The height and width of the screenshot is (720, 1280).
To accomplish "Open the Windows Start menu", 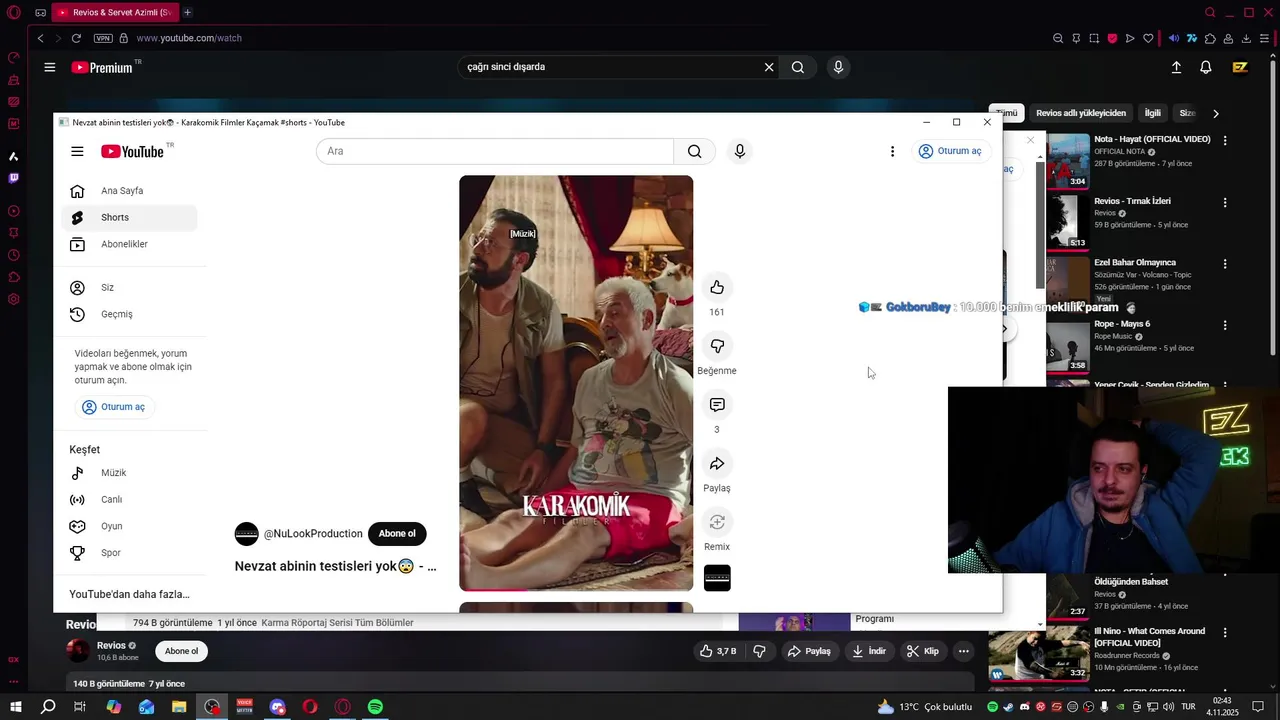I will 16,707.
